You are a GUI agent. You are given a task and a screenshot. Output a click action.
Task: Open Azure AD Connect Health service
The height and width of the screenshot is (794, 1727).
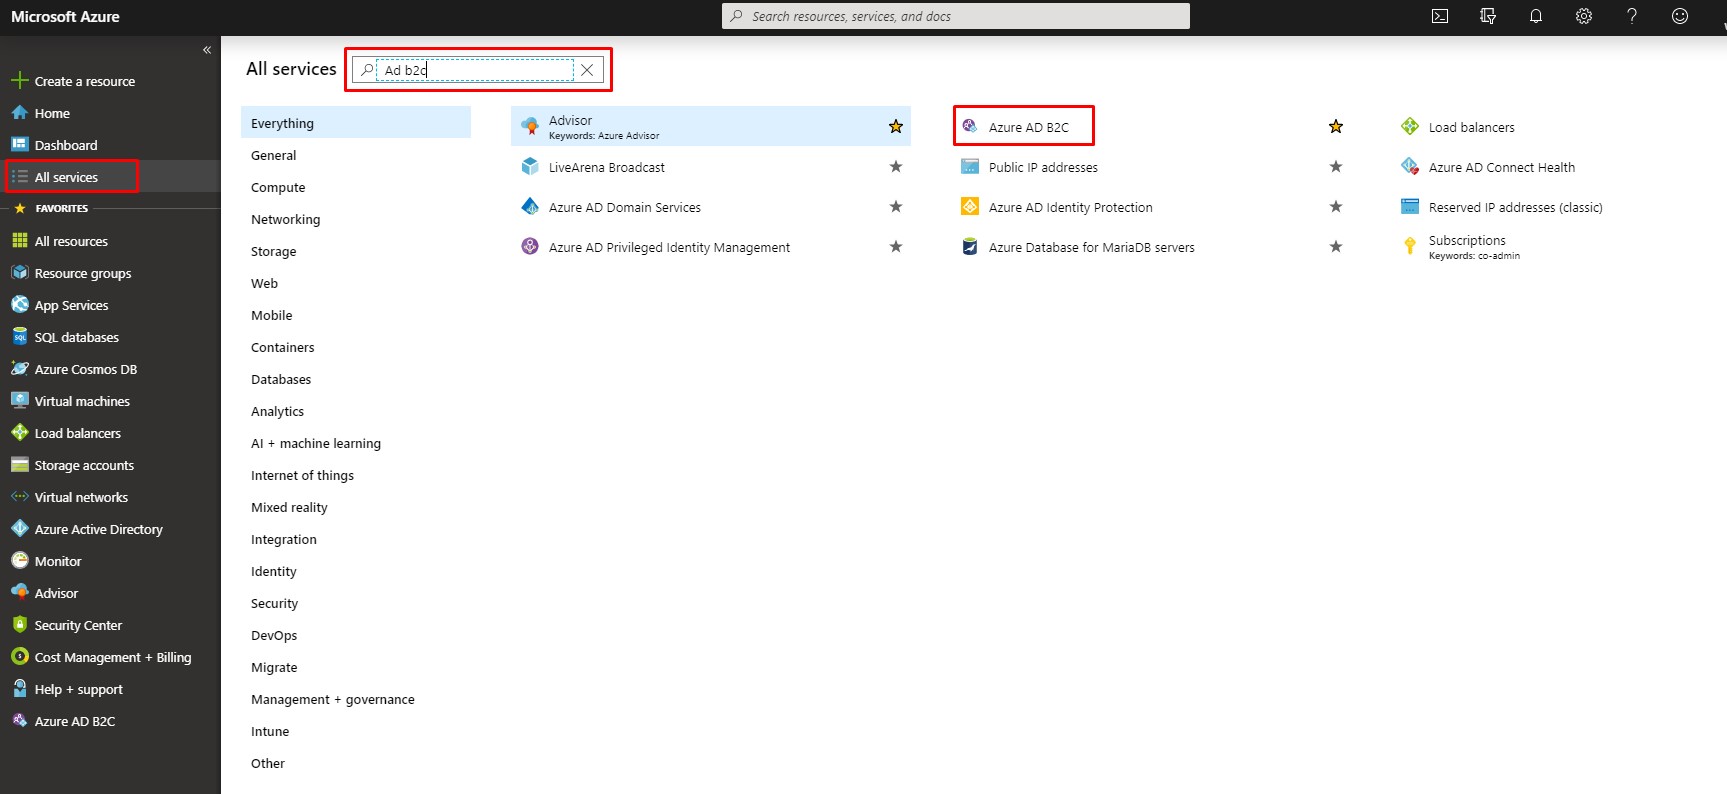point(1501,167)
